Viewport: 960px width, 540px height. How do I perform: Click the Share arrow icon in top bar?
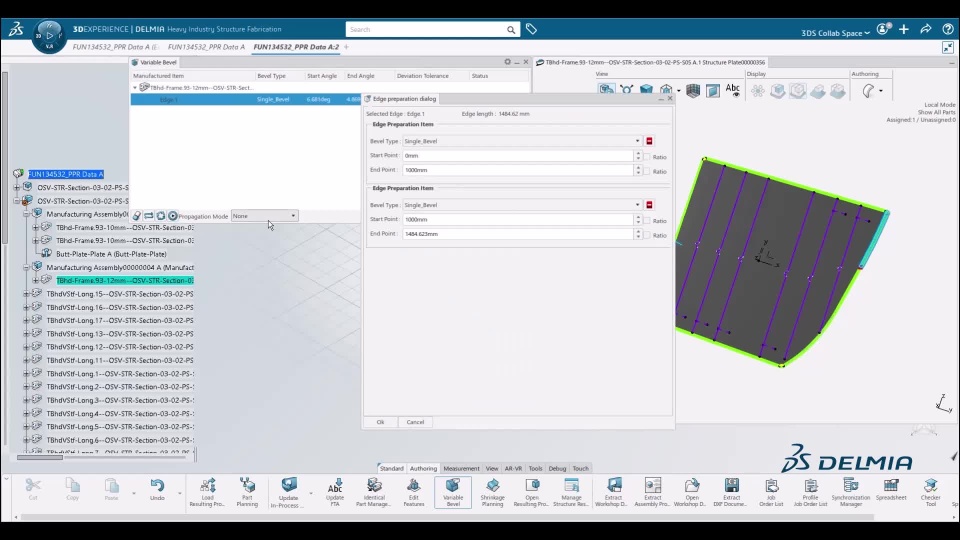tap(926, 29)
